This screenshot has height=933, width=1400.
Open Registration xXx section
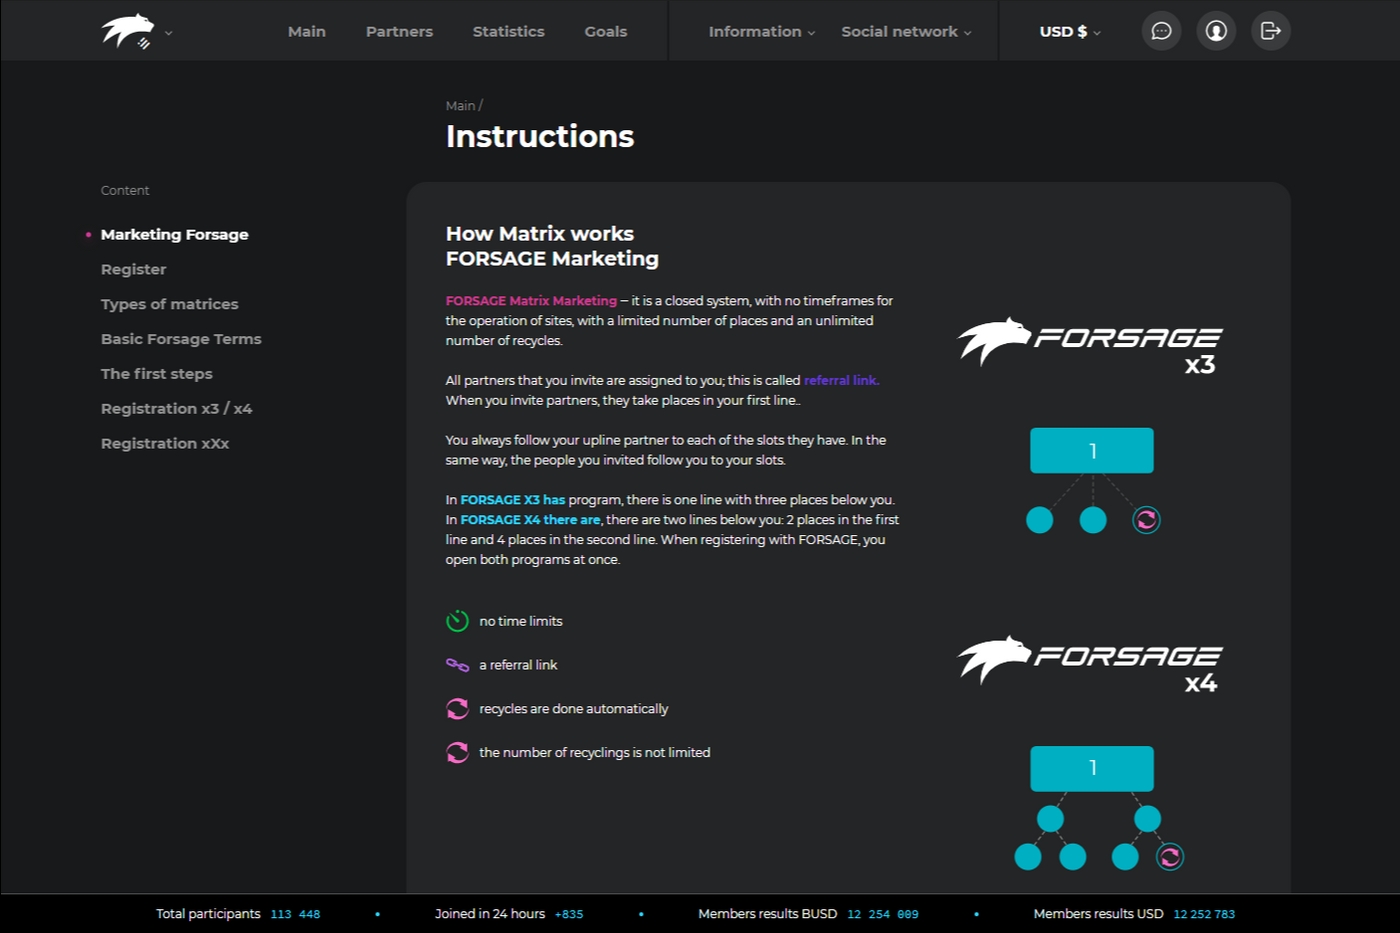click(165, 443)
